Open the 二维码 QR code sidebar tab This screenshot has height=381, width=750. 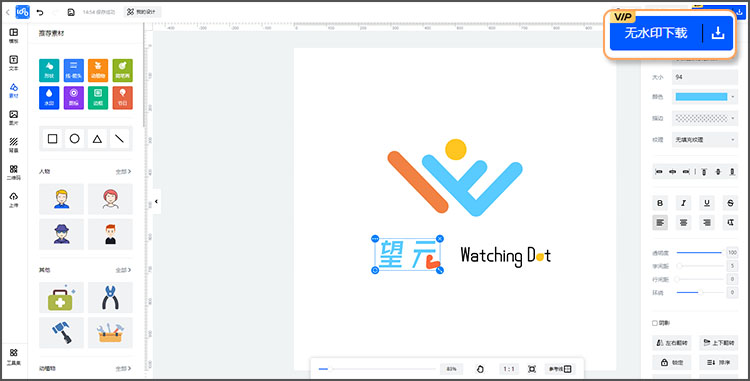coord(13,172)
